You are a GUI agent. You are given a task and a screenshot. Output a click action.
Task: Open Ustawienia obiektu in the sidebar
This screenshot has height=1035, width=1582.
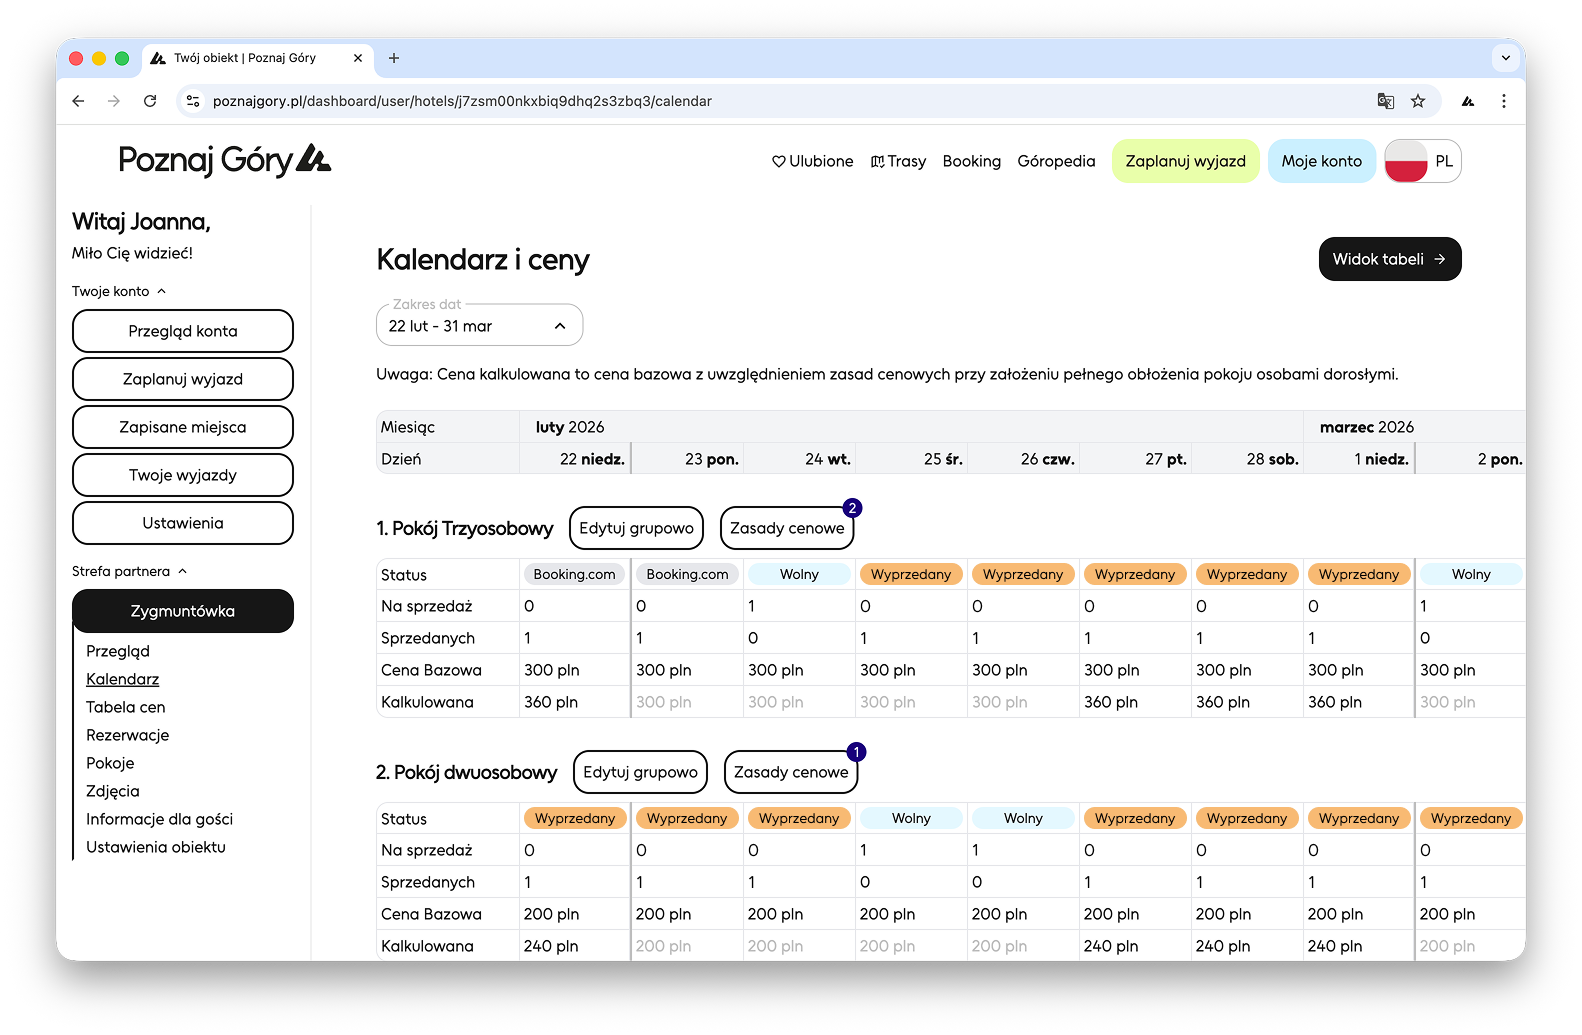[x=156, y=847]
